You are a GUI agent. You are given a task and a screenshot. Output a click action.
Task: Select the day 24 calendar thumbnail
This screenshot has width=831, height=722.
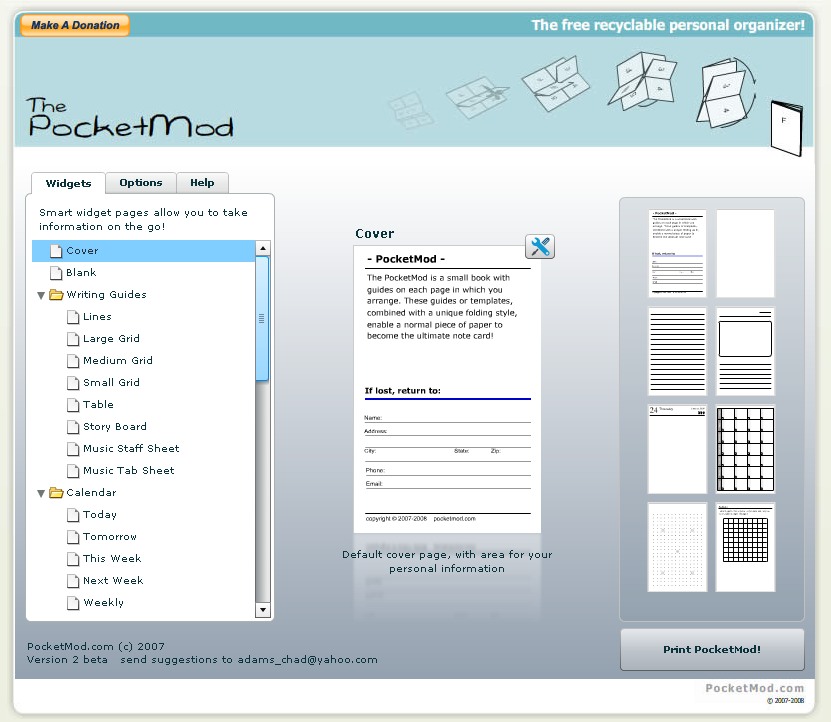pos(677,450)
